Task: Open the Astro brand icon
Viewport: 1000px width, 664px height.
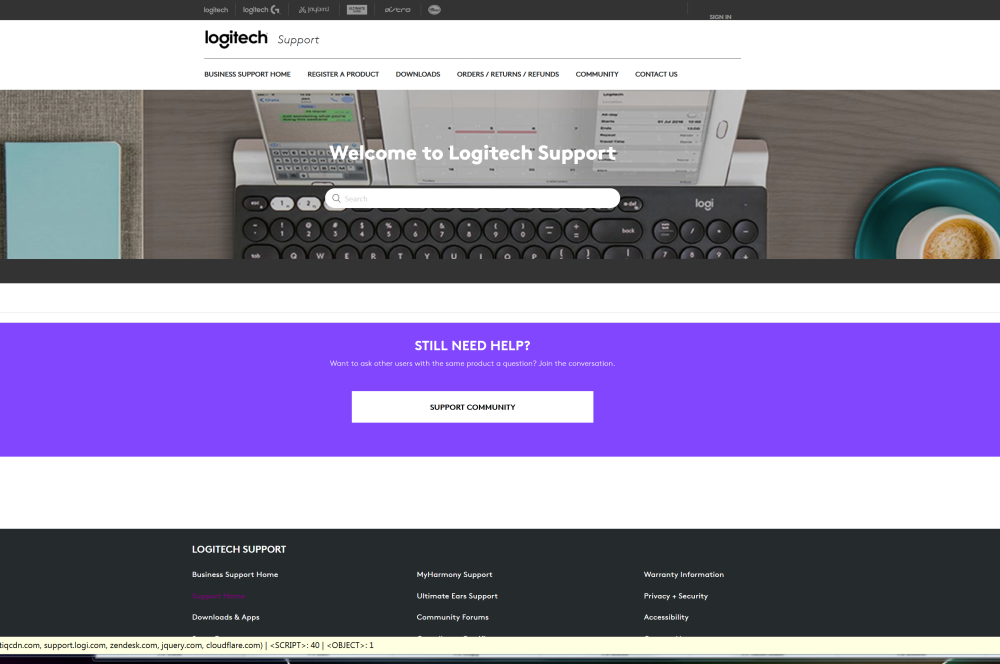Action: click(x=397, y=10)
